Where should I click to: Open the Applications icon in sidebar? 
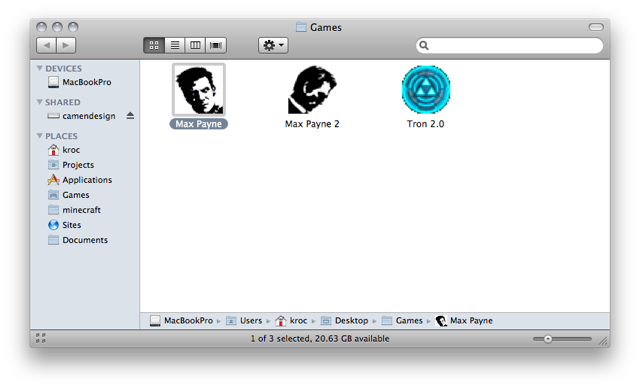point(53,180)
